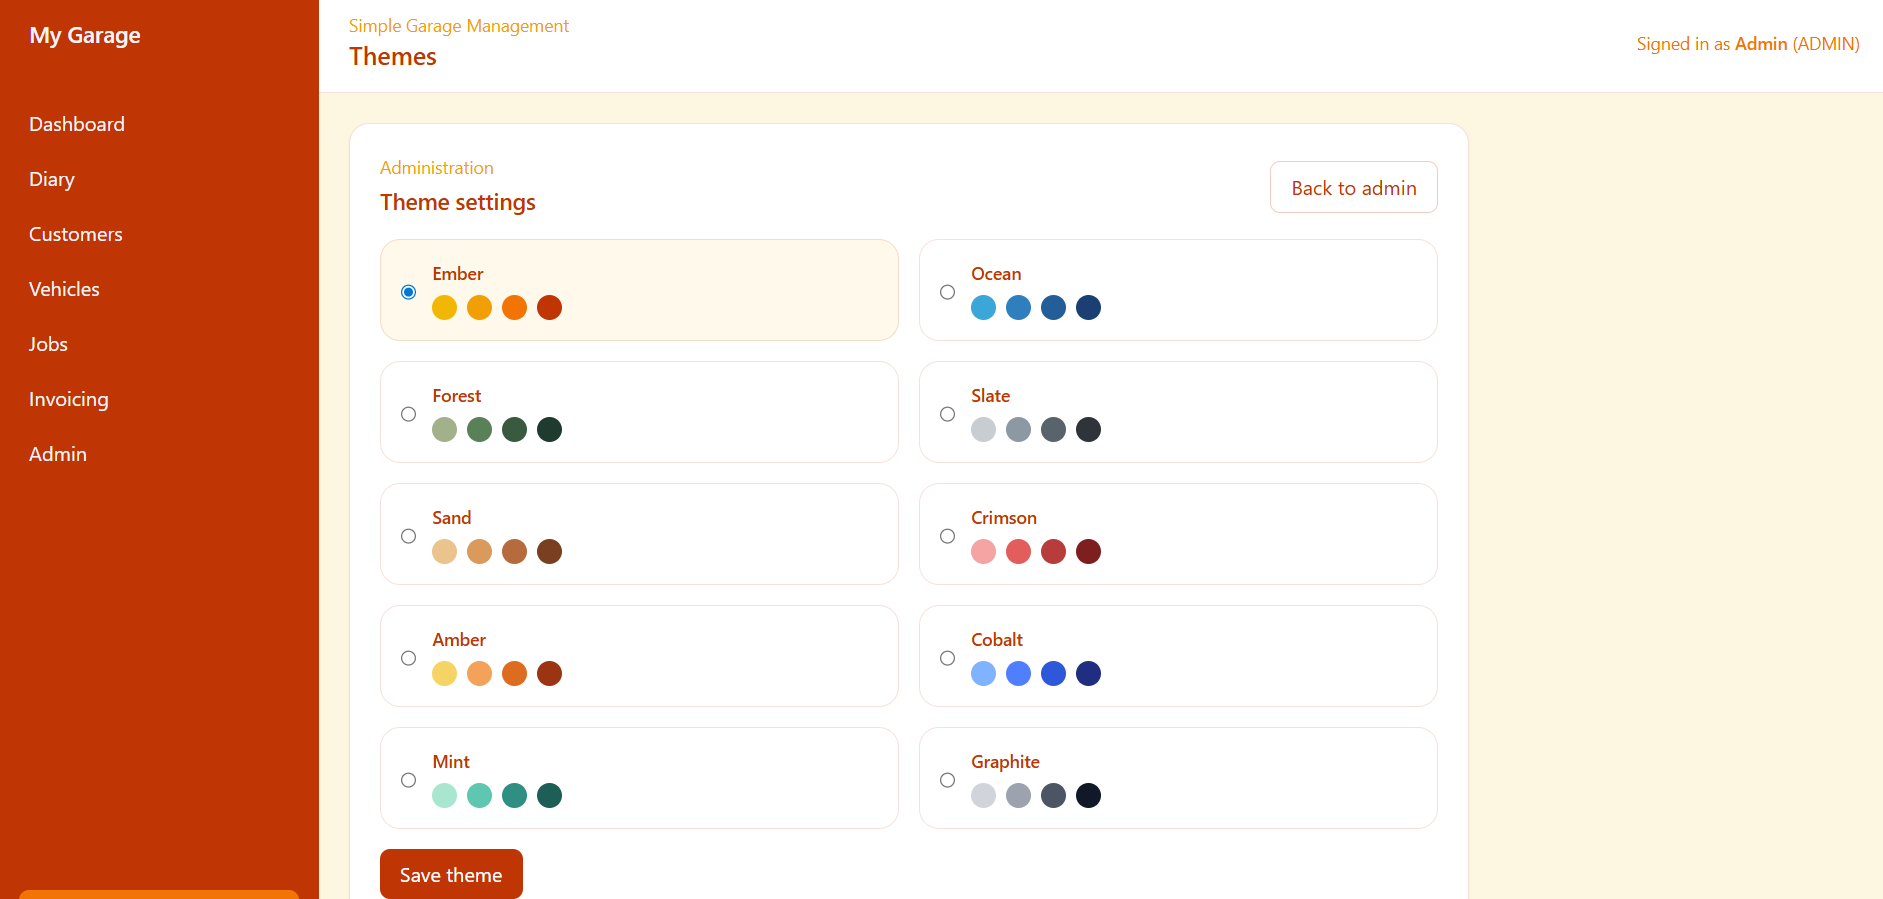Click darkest maroon swatch in Crimson
Screen dimensions: 1883x899
(x=1088, y=552)
